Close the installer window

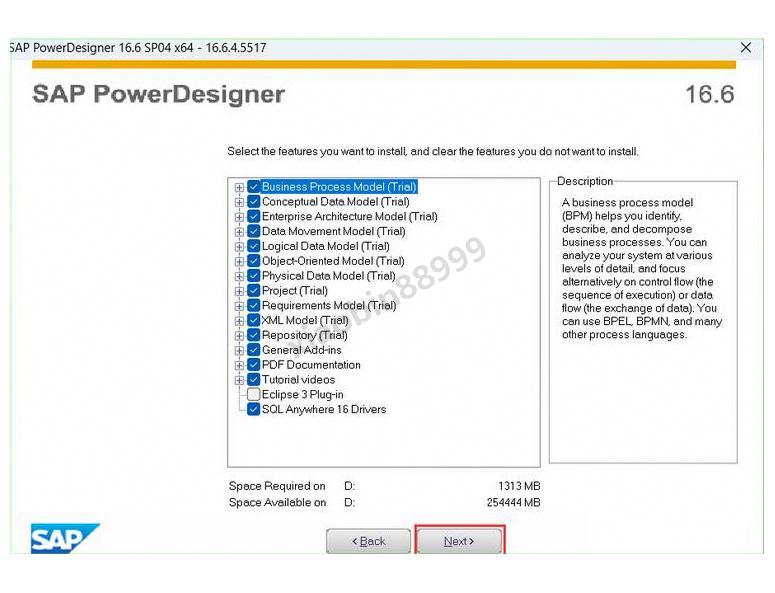click(x=746, y=47)
